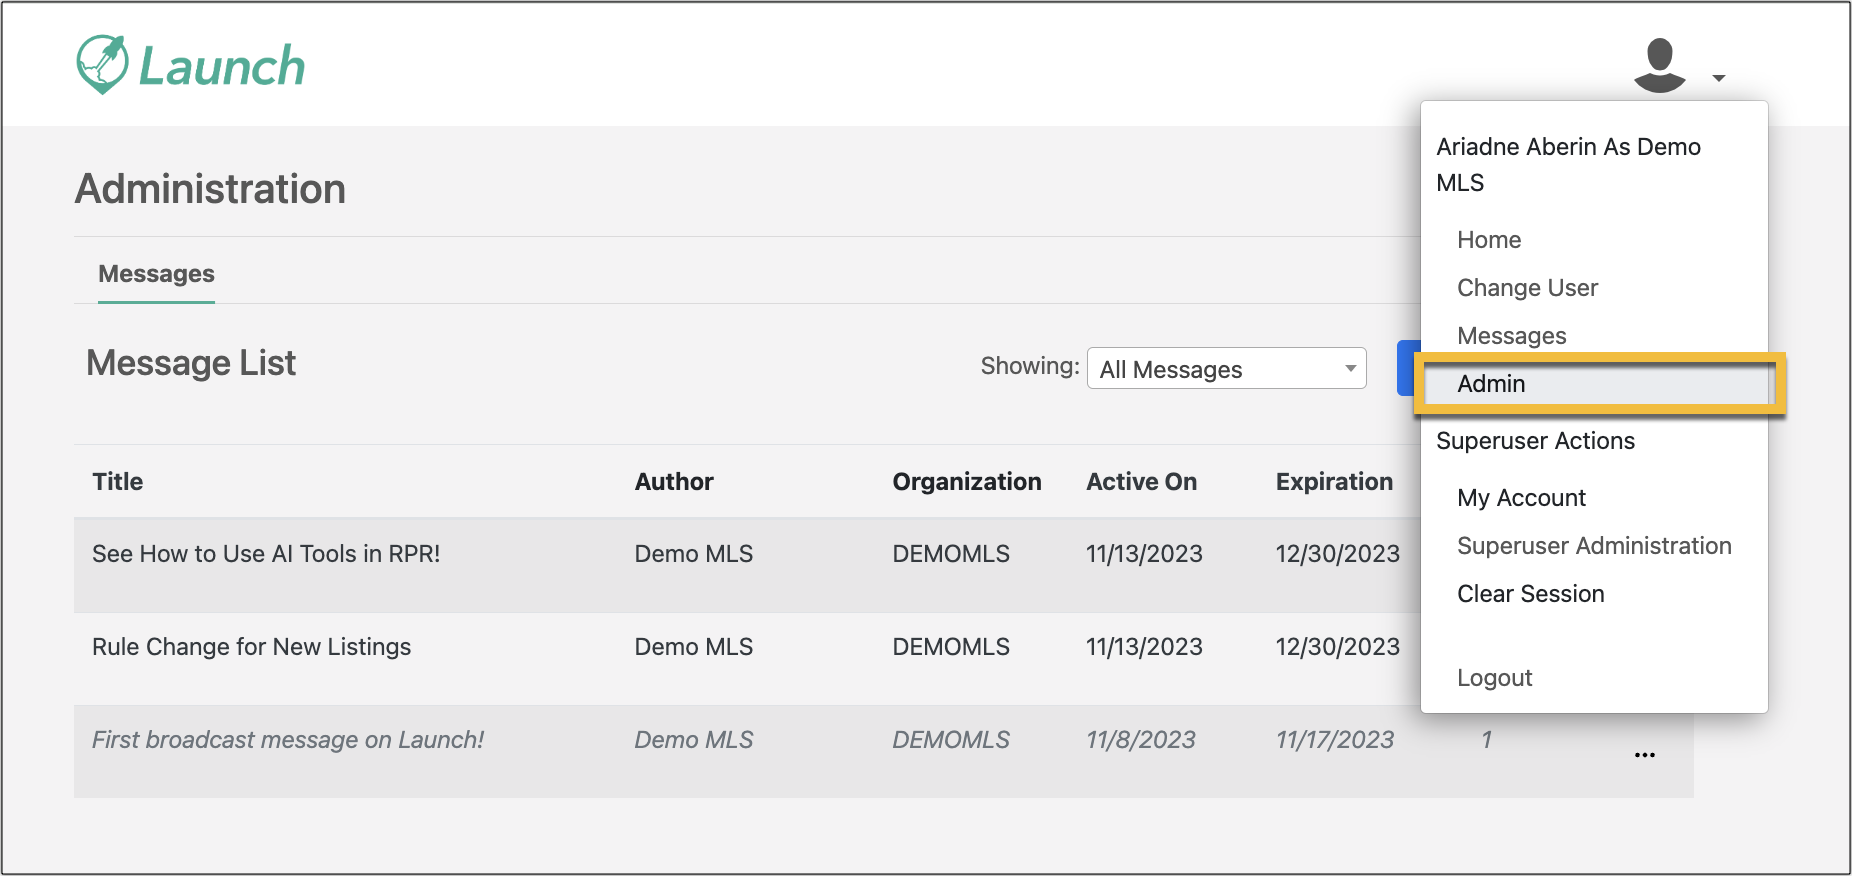Open more options for First broadcast message
The height and width of the screenshot is (876, 1852).
point(1644,755)
